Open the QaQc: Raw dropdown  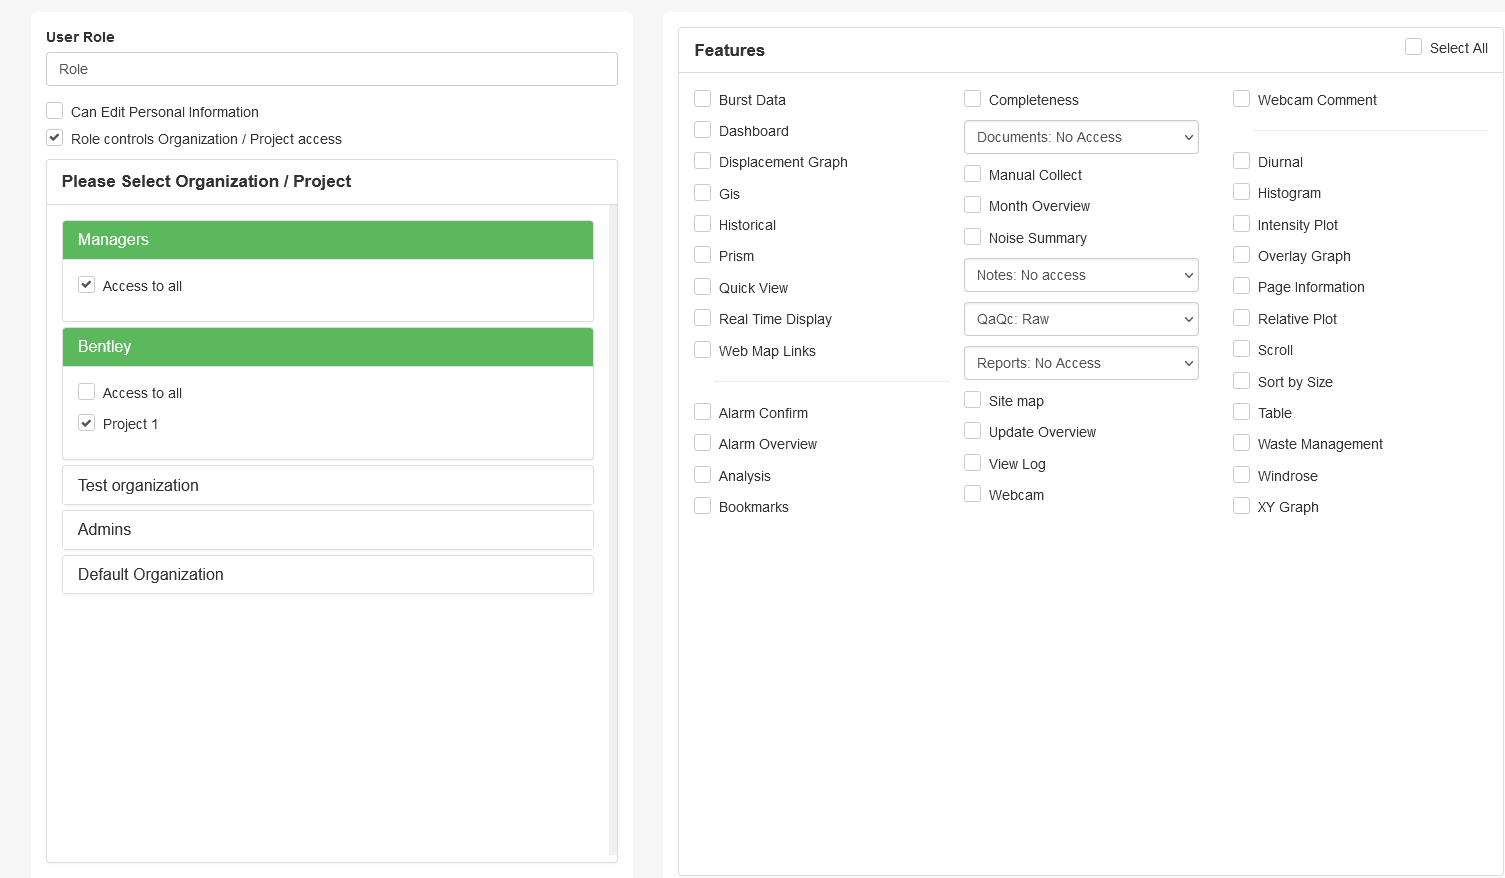1081,319
